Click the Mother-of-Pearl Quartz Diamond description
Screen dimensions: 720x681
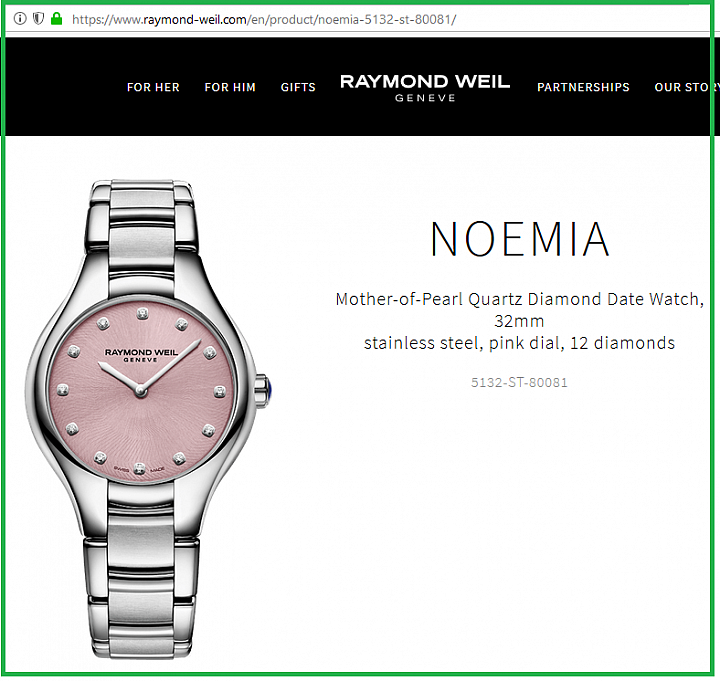[519, 299]
